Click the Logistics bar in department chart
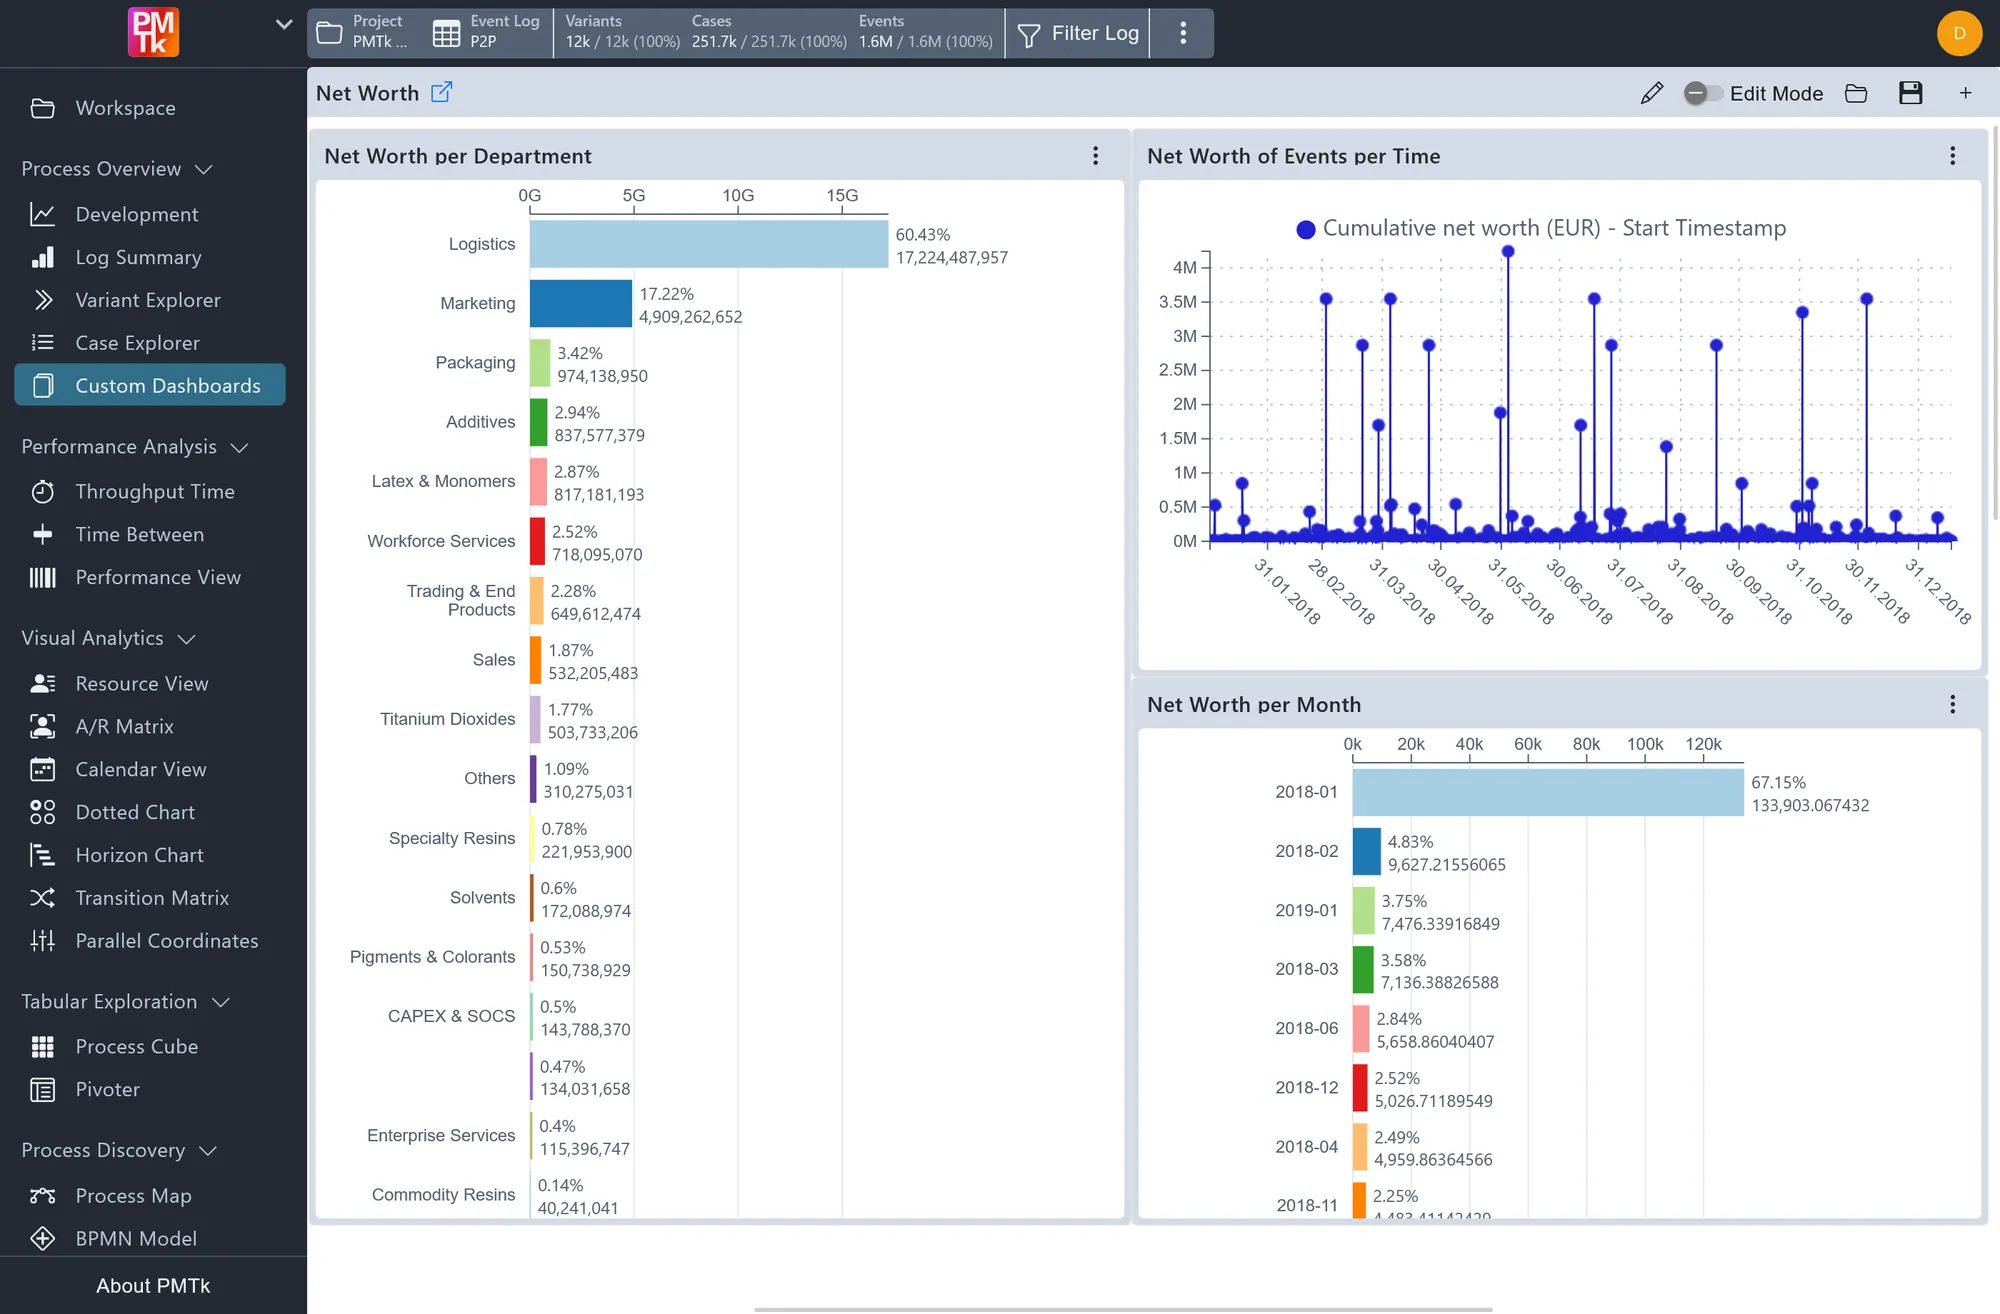The image size is (2000, 1314). click(x=708, y=244)
